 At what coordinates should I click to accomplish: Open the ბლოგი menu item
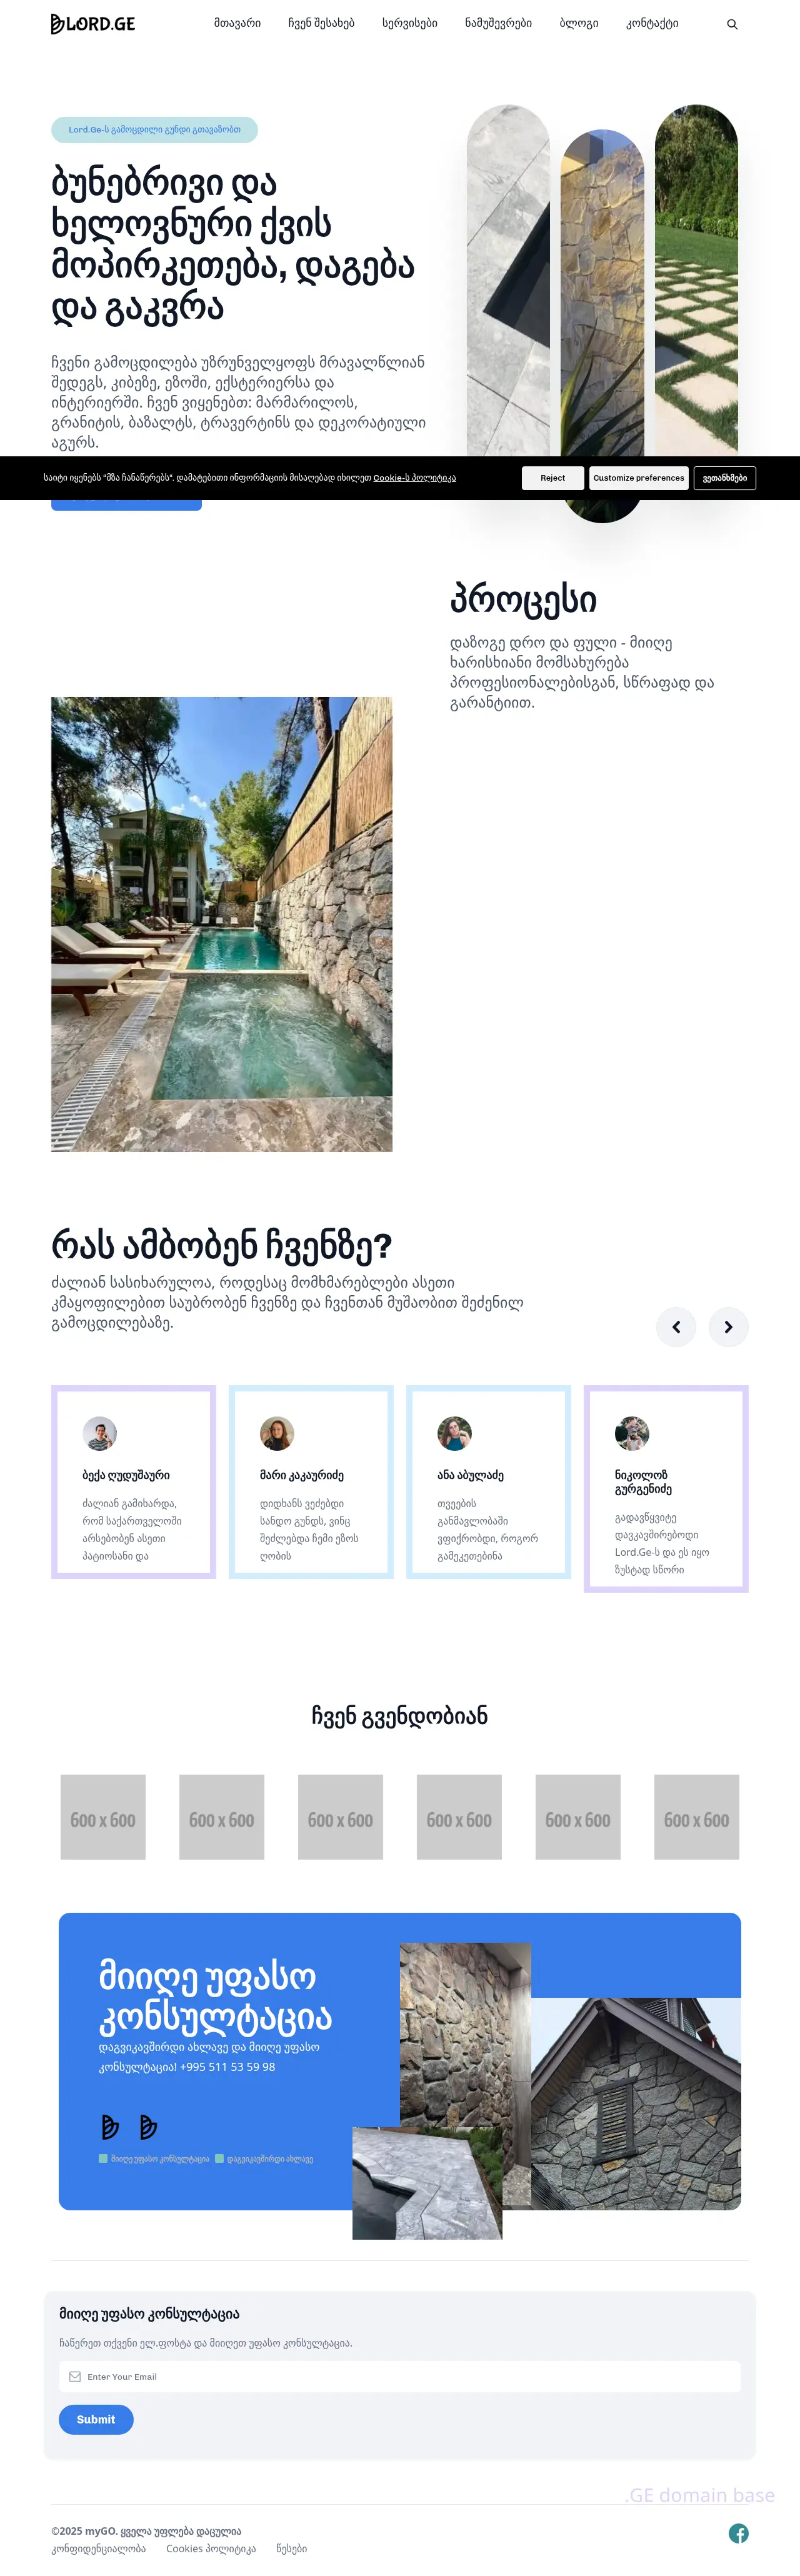pos(579,23)
